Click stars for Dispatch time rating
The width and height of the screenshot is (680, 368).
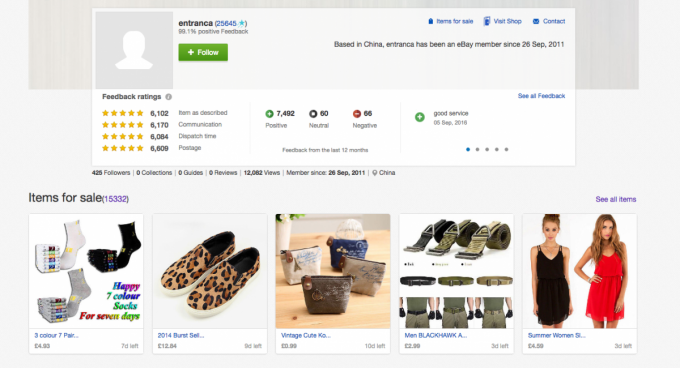123,137
